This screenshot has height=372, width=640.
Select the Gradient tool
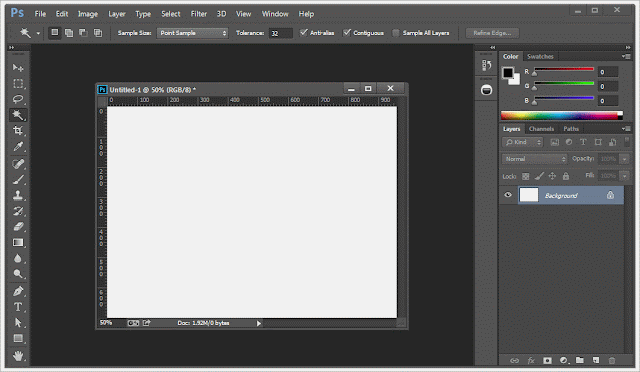coord(18,243)
